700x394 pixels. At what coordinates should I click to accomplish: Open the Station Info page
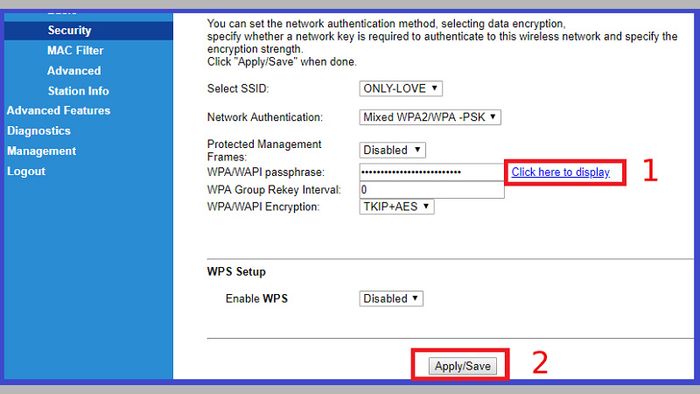[x=78, y=91]
